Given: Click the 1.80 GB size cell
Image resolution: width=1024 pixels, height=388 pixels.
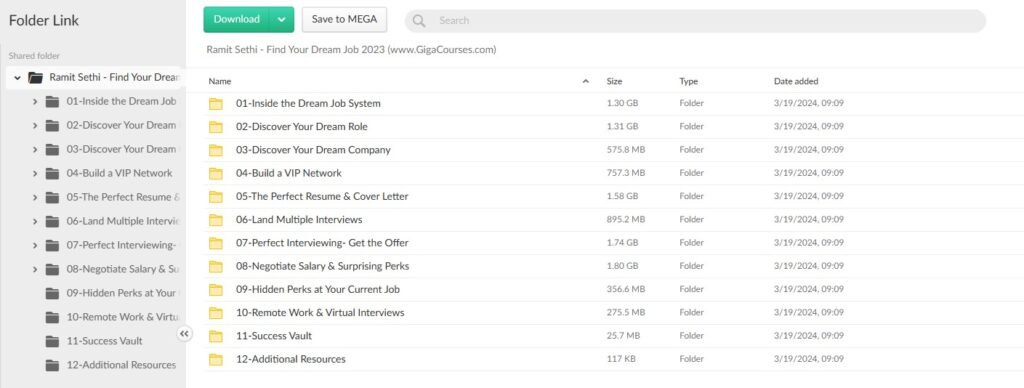Looking at the screenshot, I should (x=622, y=267).
